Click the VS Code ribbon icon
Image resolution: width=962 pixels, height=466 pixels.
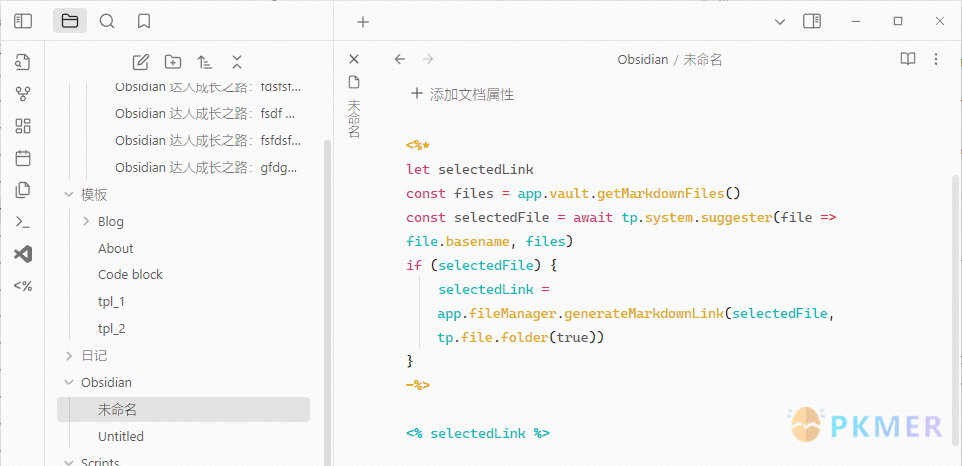[23, 254]
